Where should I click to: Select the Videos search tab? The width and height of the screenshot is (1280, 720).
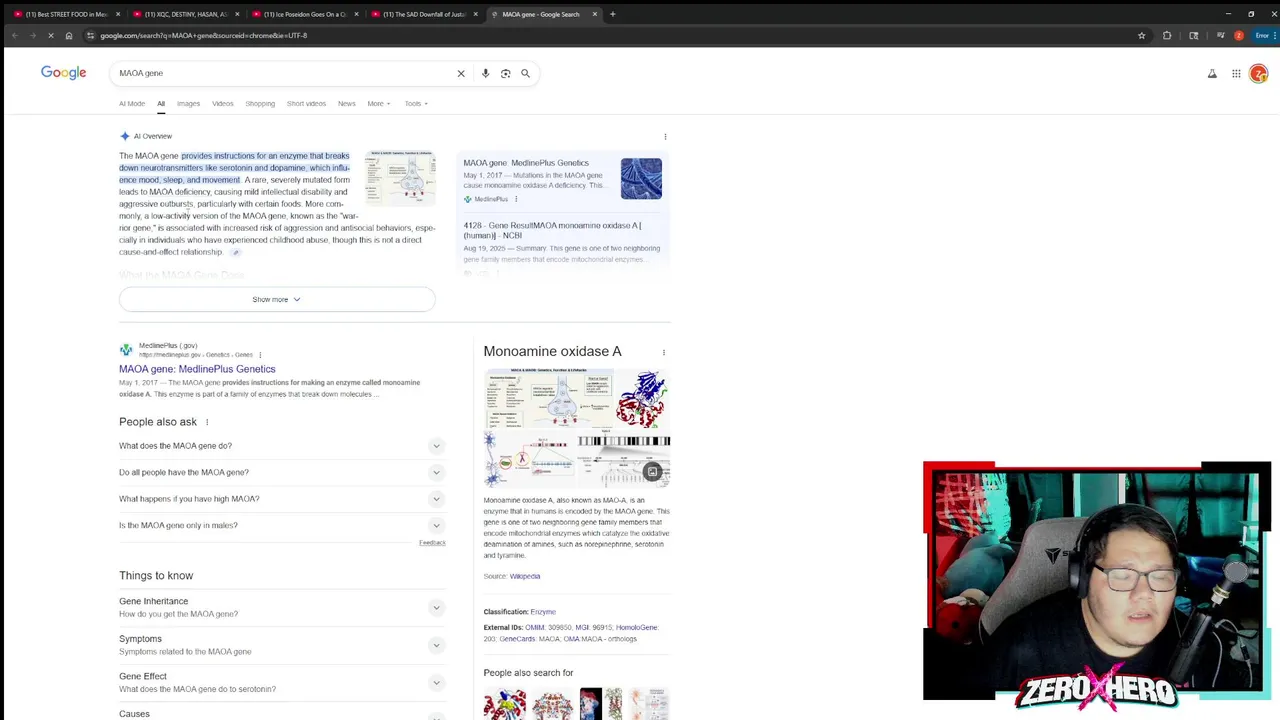pyautogui.click(x=222, y=103)
